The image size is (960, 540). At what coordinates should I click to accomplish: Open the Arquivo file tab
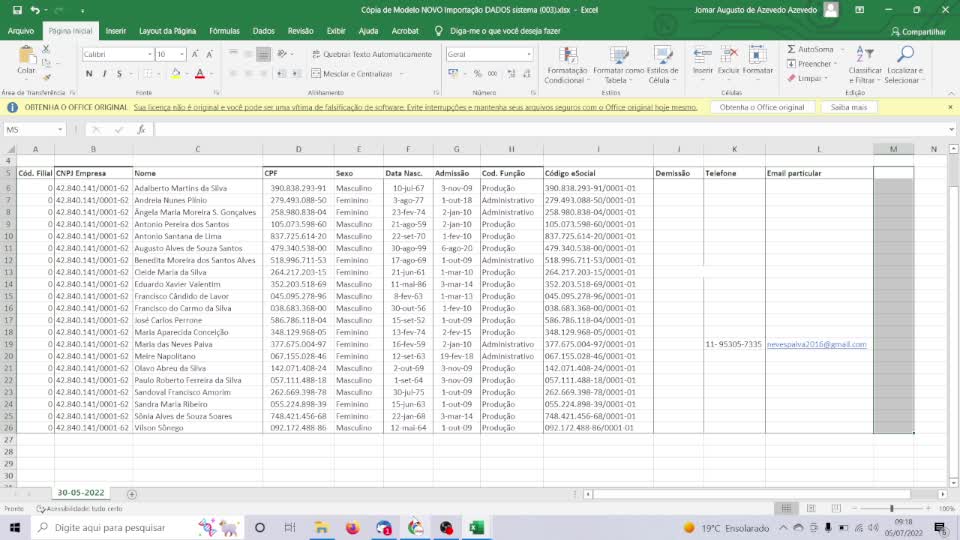(x=21, y=31)
